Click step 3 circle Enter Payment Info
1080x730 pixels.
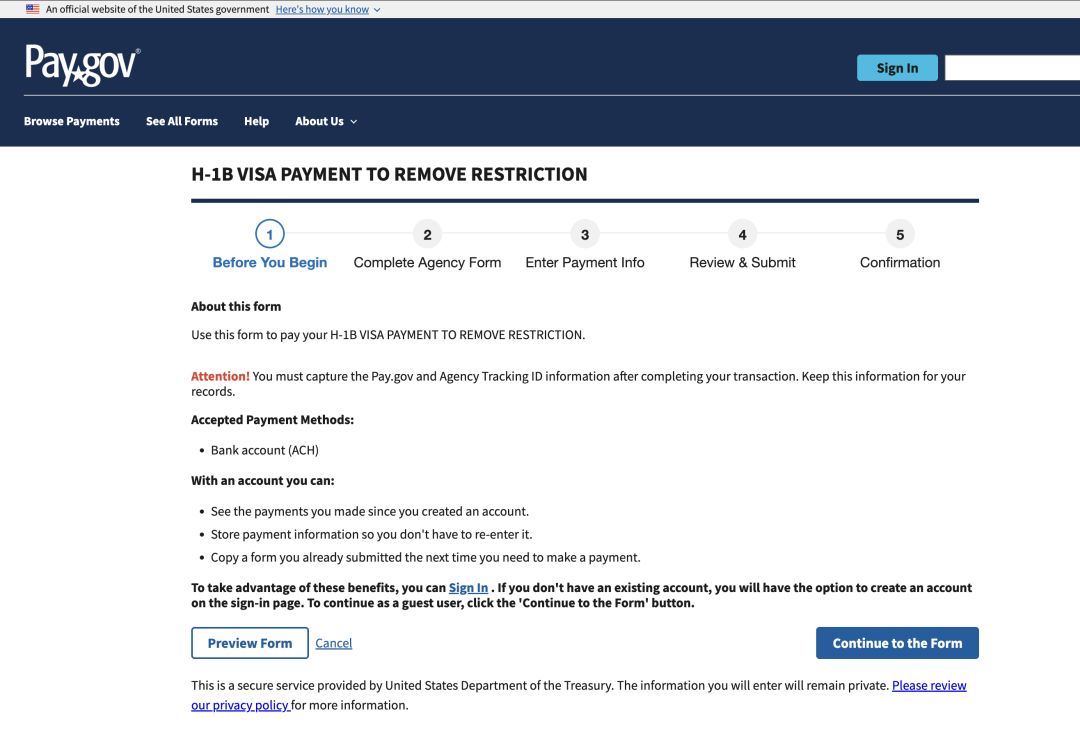[x=585, y=235]
